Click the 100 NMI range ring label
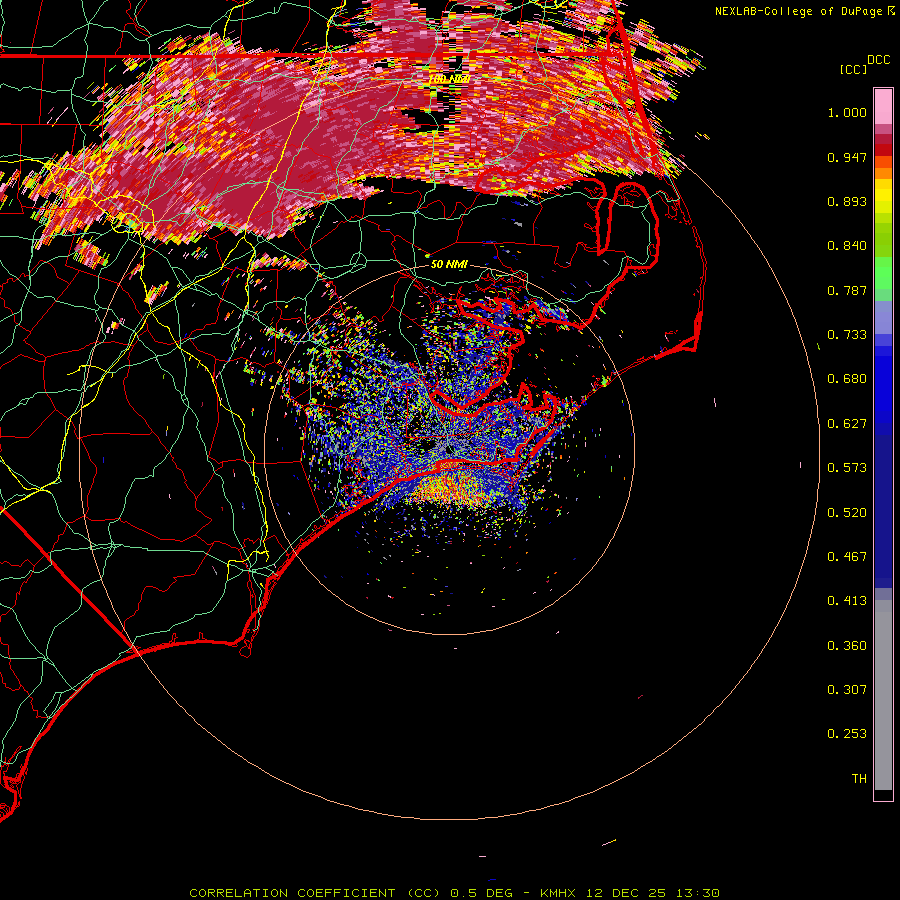The width and height of the screenshot is (900, 900). pos(449,79)
